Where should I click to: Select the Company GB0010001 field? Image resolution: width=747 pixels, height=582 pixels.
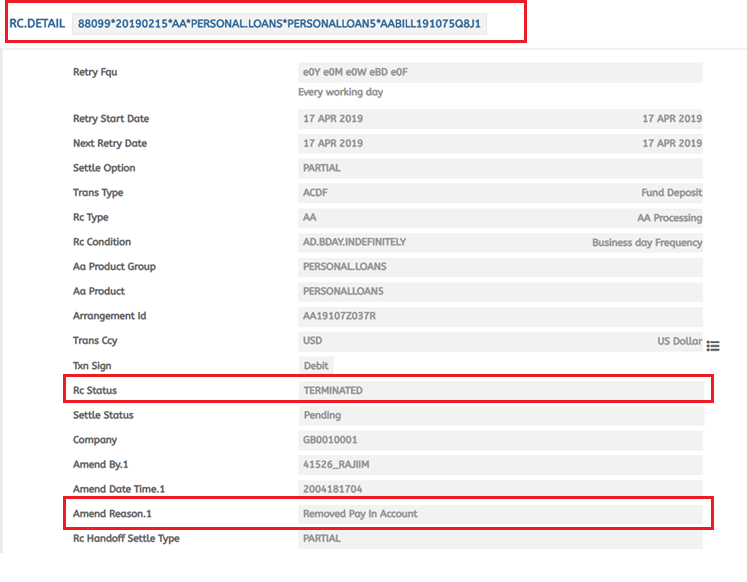click(x=500, y=440)
